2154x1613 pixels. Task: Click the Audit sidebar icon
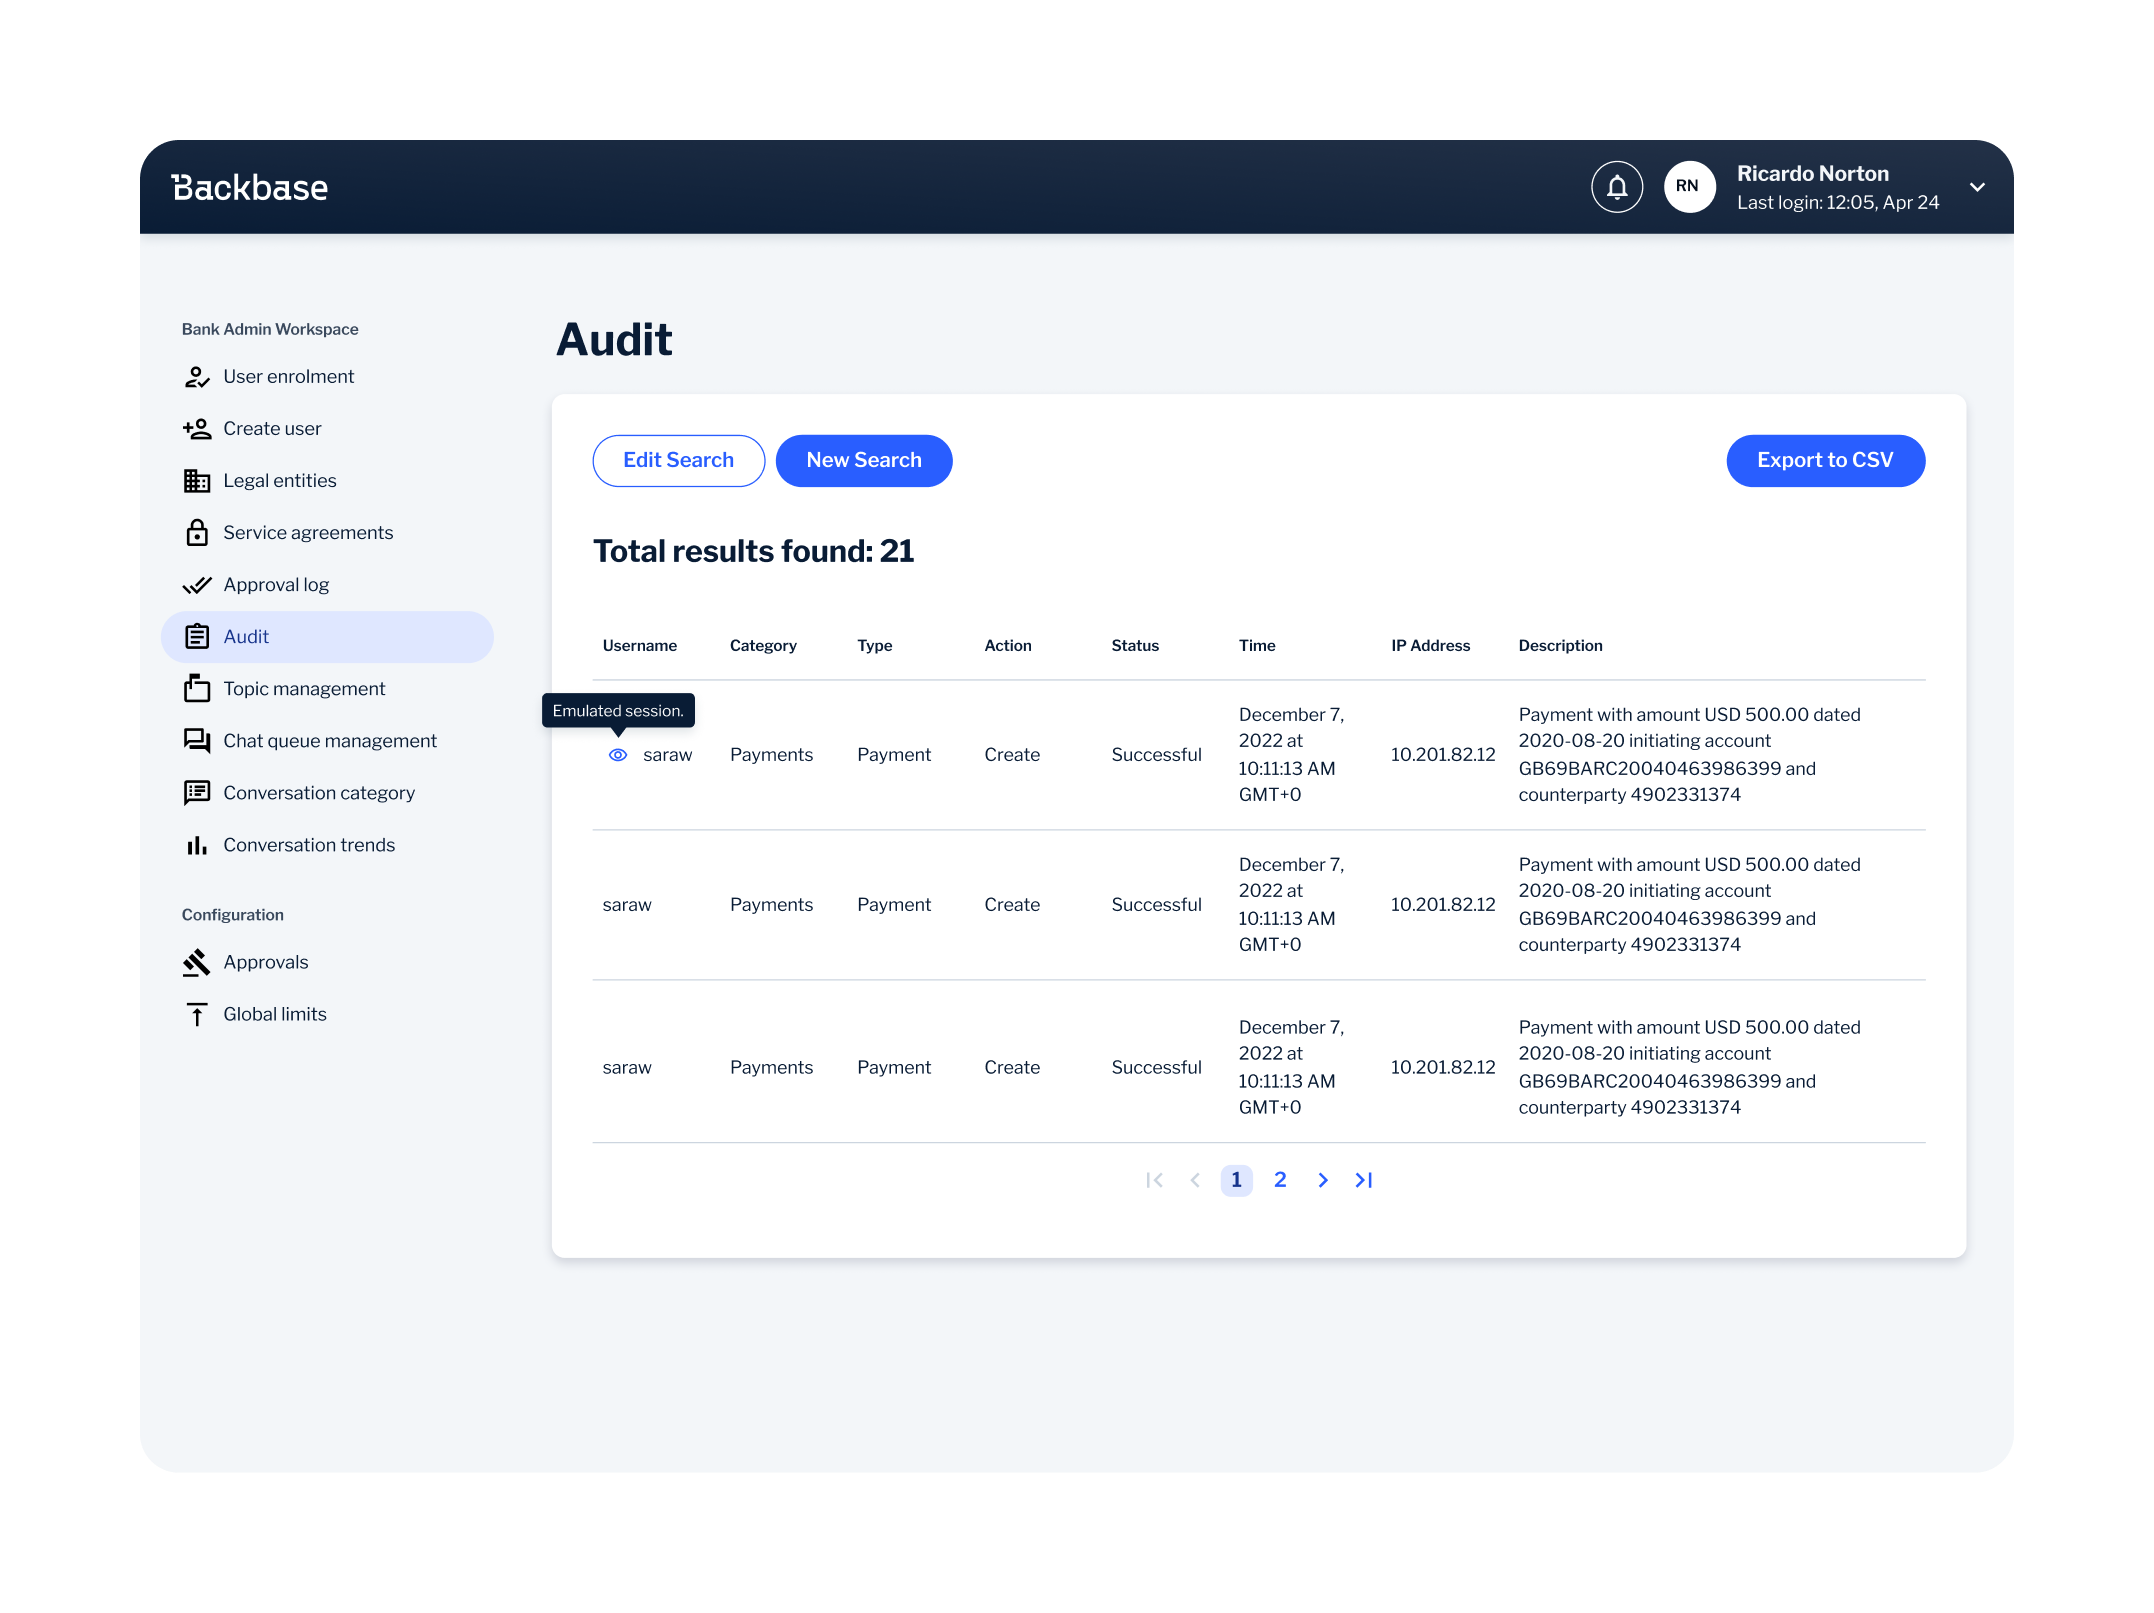[197, 635]
